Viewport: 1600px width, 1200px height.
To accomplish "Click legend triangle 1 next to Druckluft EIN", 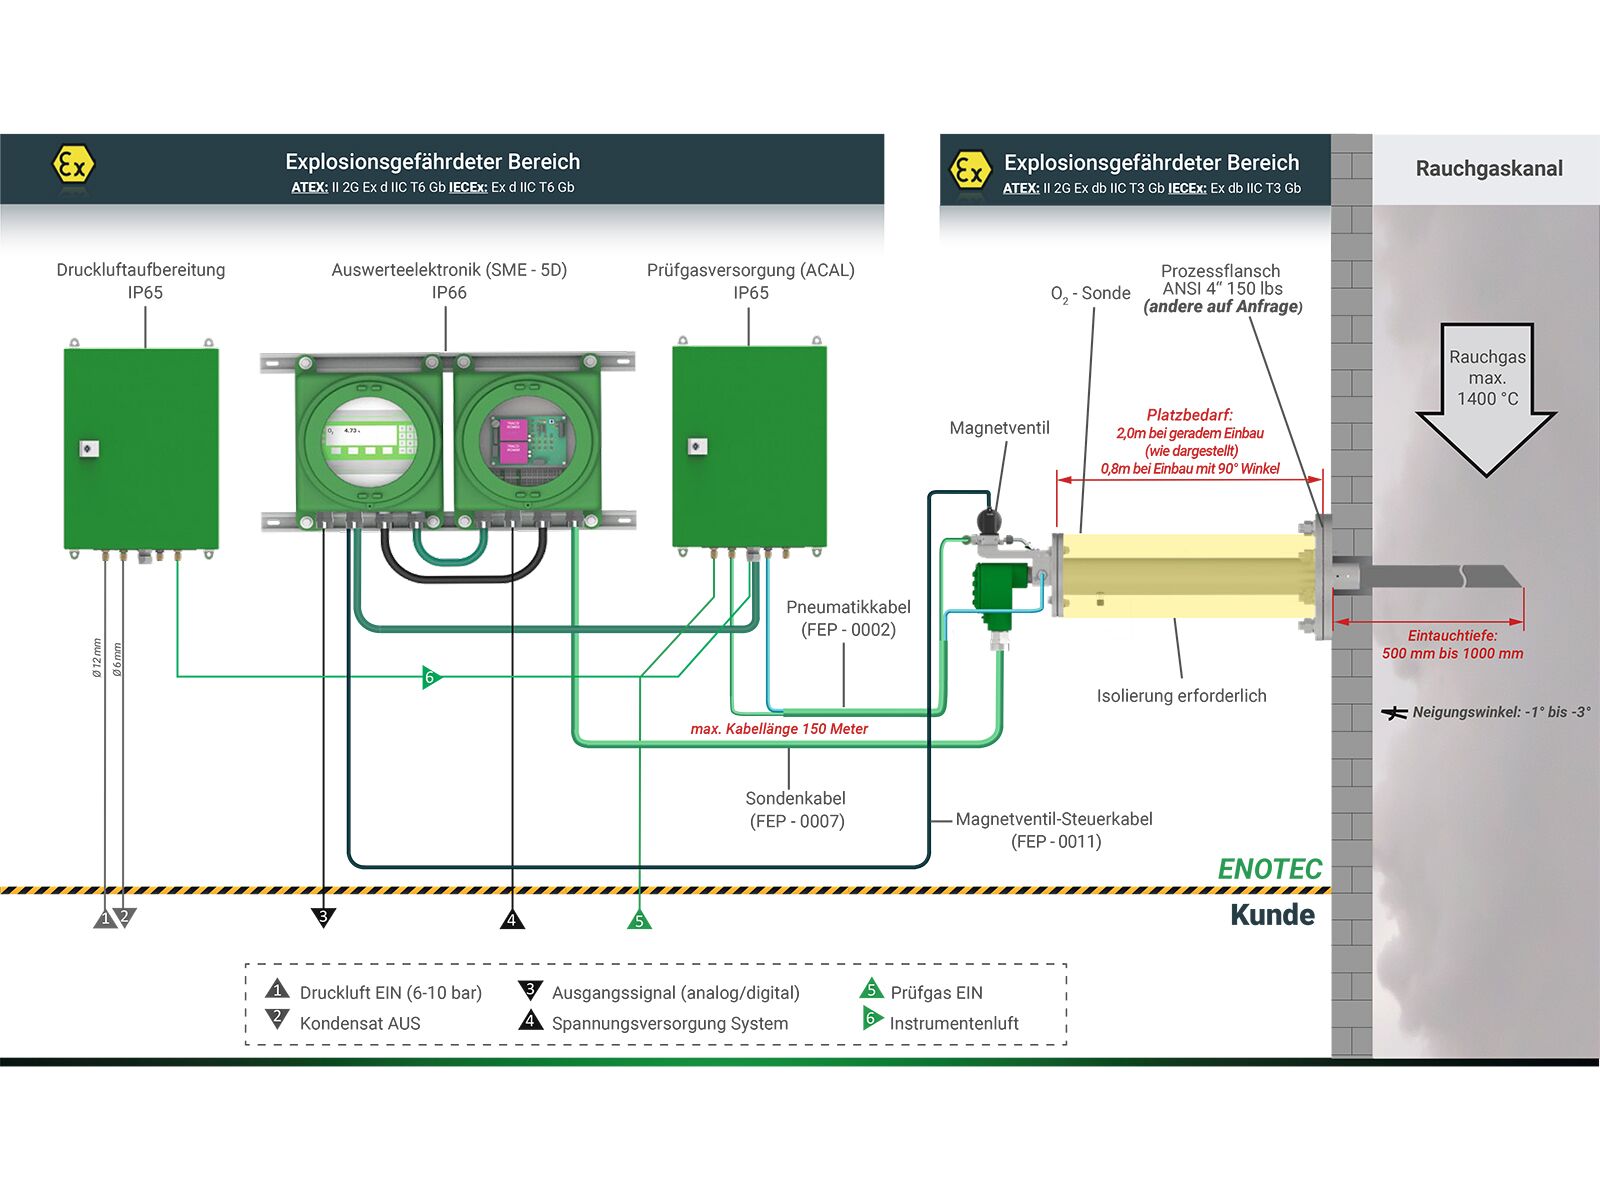I will tap(277, 989).
